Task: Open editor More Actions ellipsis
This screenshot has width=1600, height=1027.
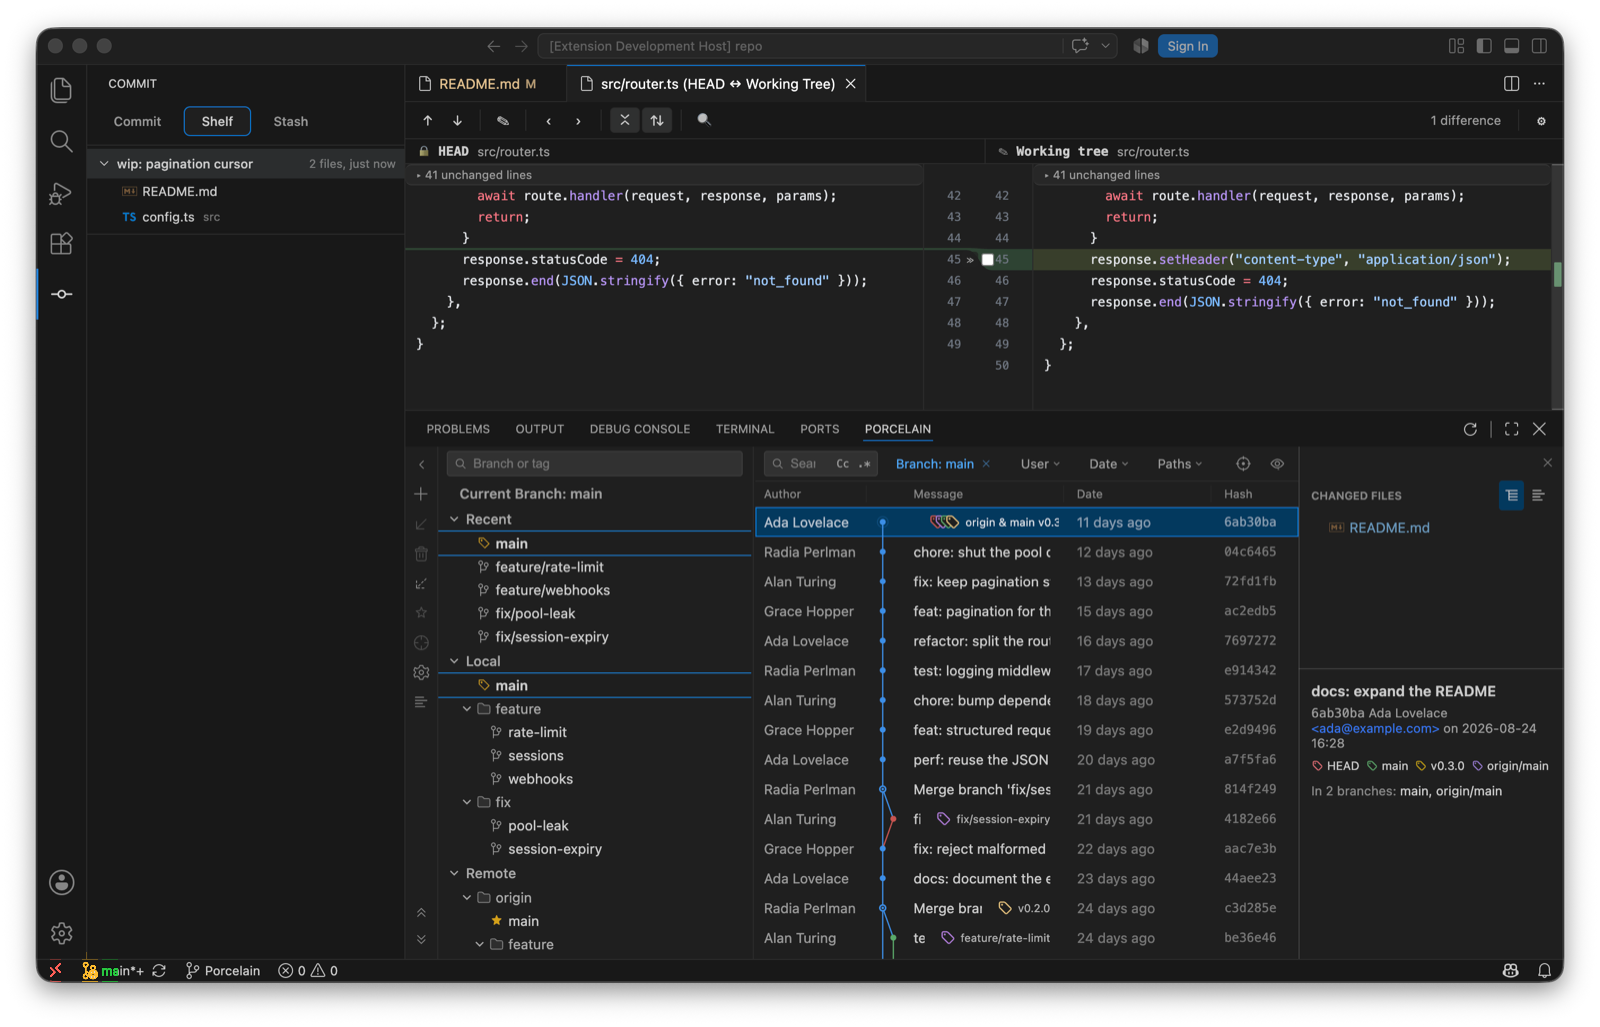Action: pyautogui.click(x=1539, y=84)
